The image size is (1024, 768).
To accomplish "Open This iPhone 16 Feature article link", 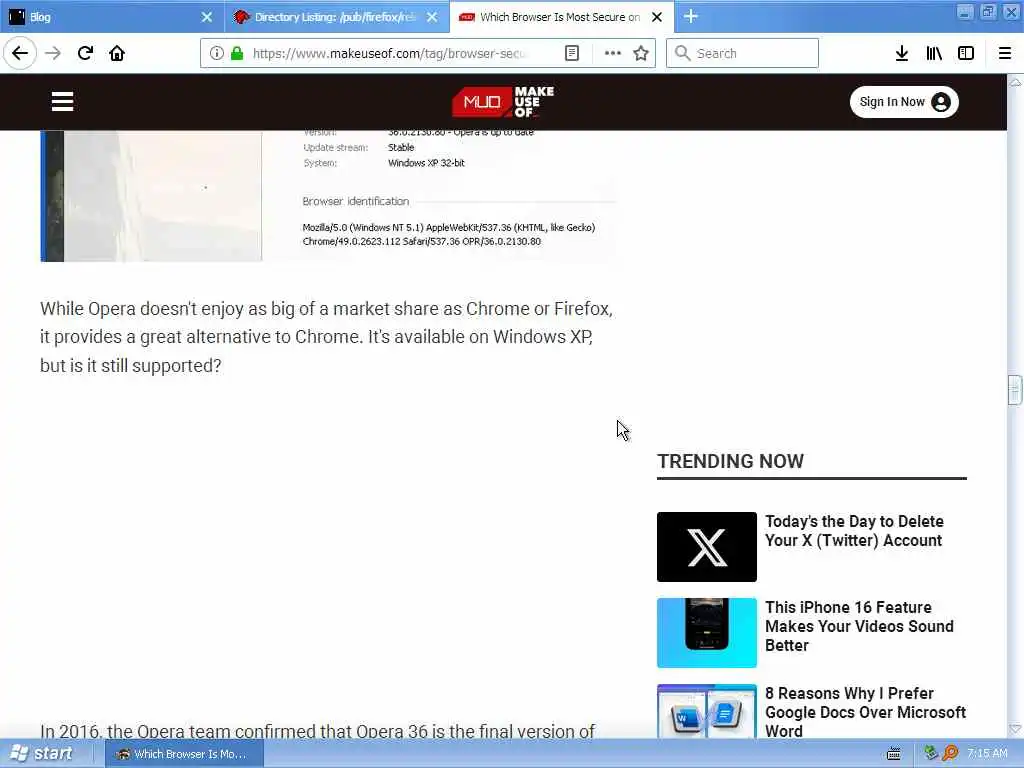I will [x=859, y=626].
